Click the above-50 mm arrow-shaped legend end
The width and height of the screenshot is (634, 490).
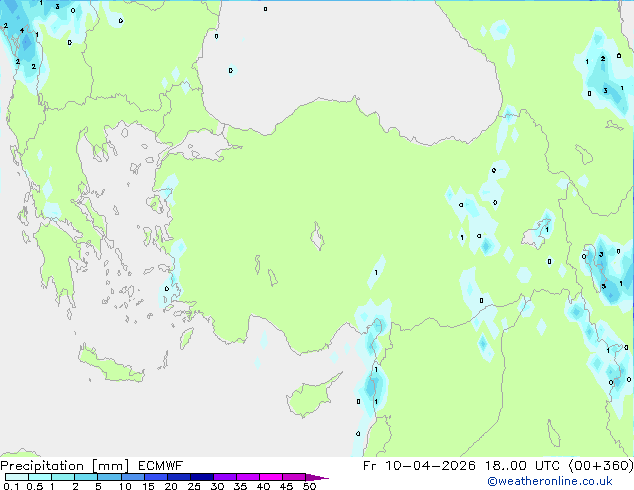(x=317, y=477)
